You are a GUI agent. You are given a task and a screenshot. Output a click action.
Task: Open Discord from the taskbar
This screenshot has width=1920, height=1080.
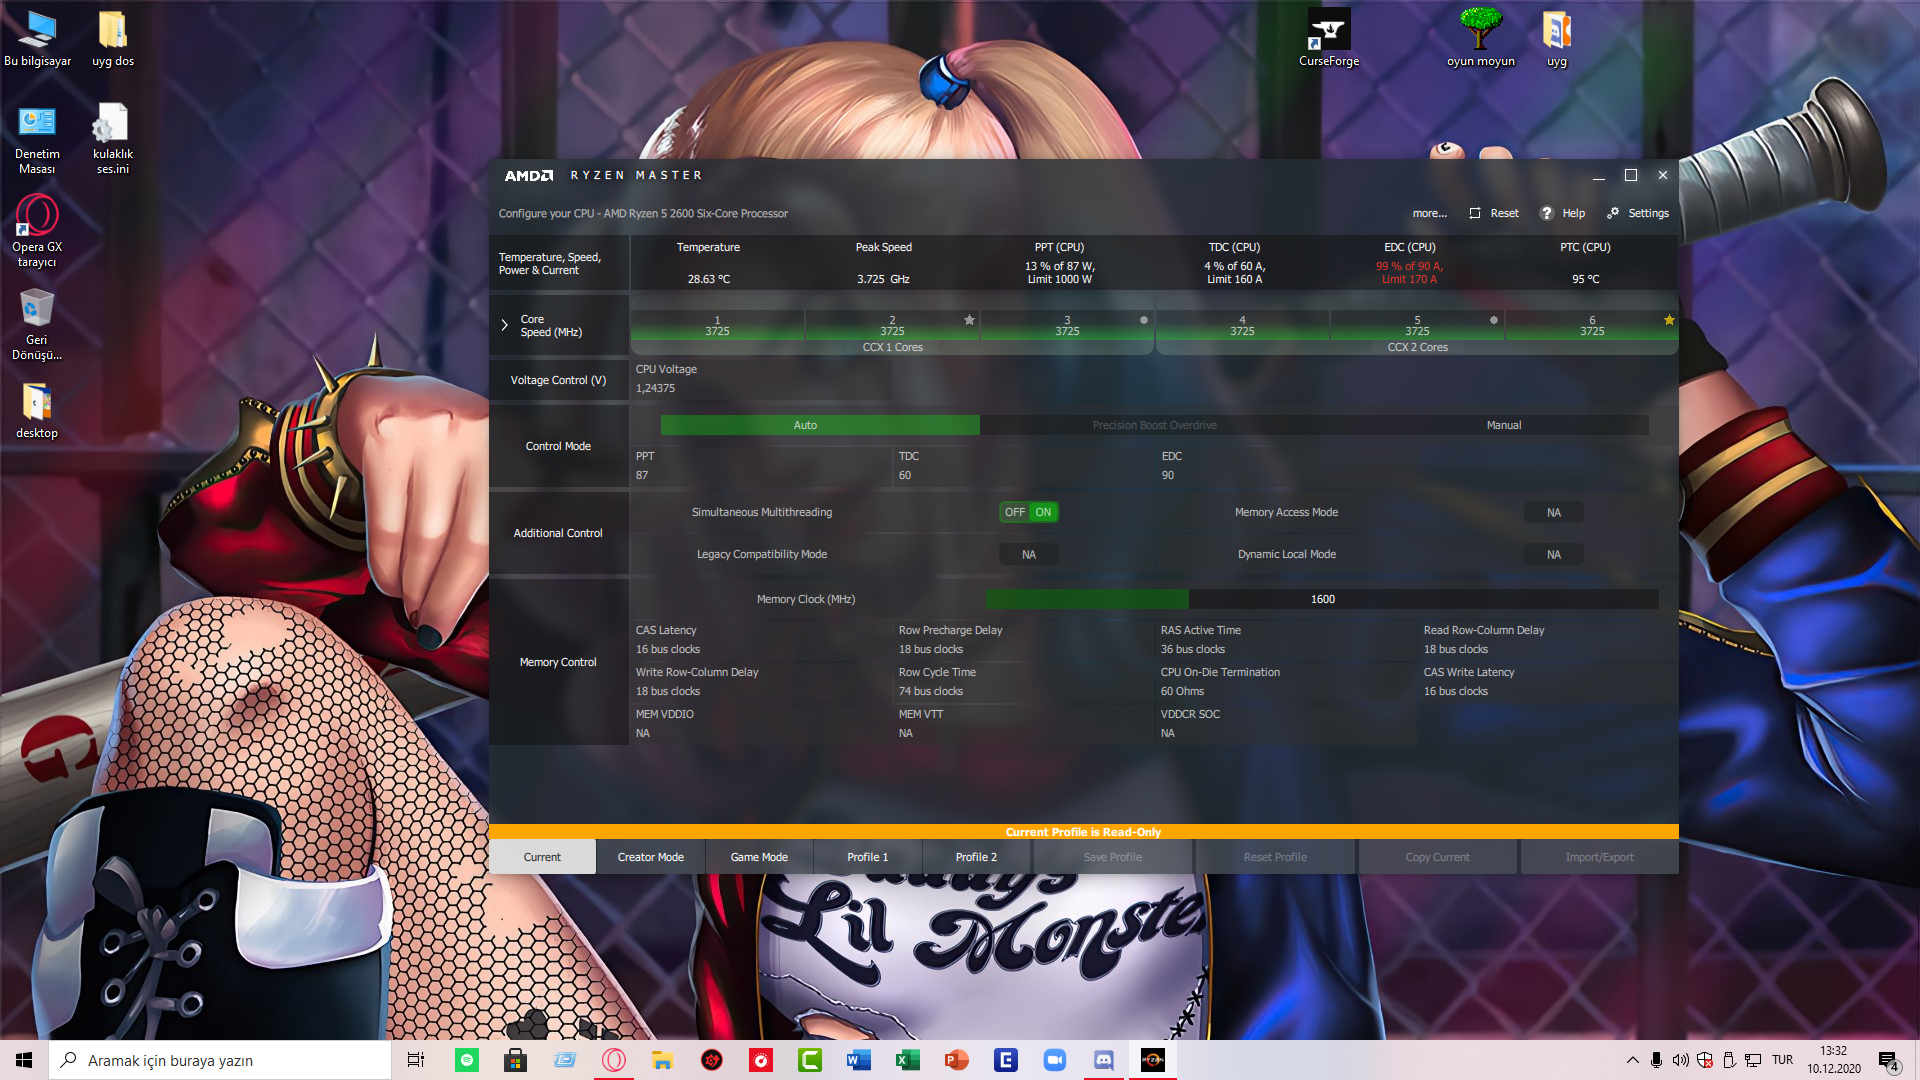click(1103, 1060)
